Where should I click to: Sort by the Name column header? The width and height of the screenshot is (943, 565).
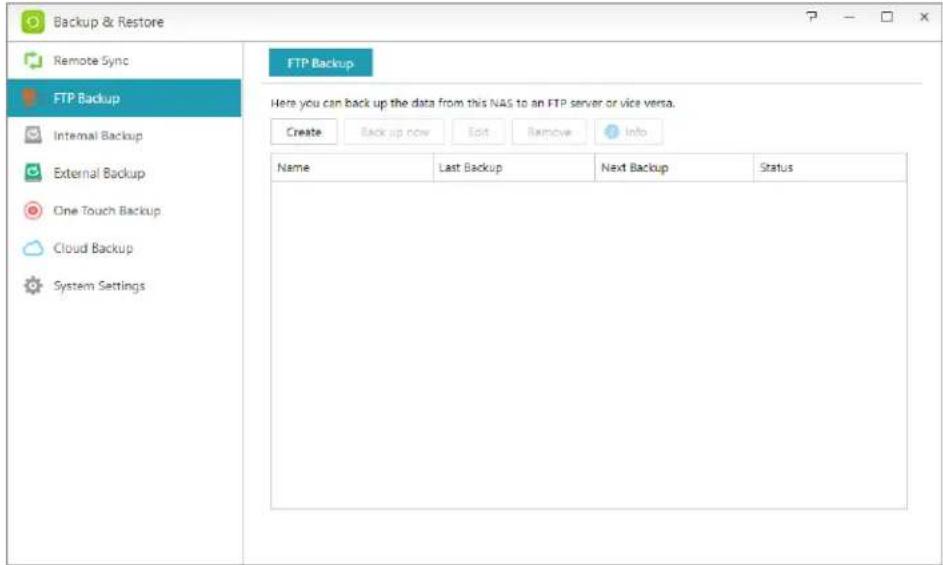tap(352, 167)
